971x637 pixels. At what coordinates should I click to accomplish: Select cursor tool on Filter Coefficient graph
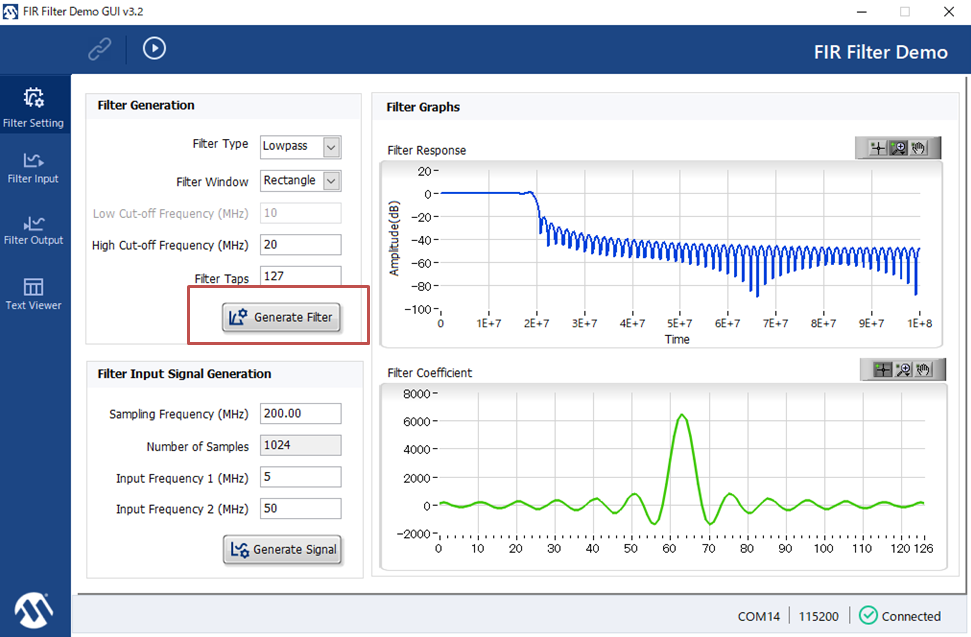882,370
